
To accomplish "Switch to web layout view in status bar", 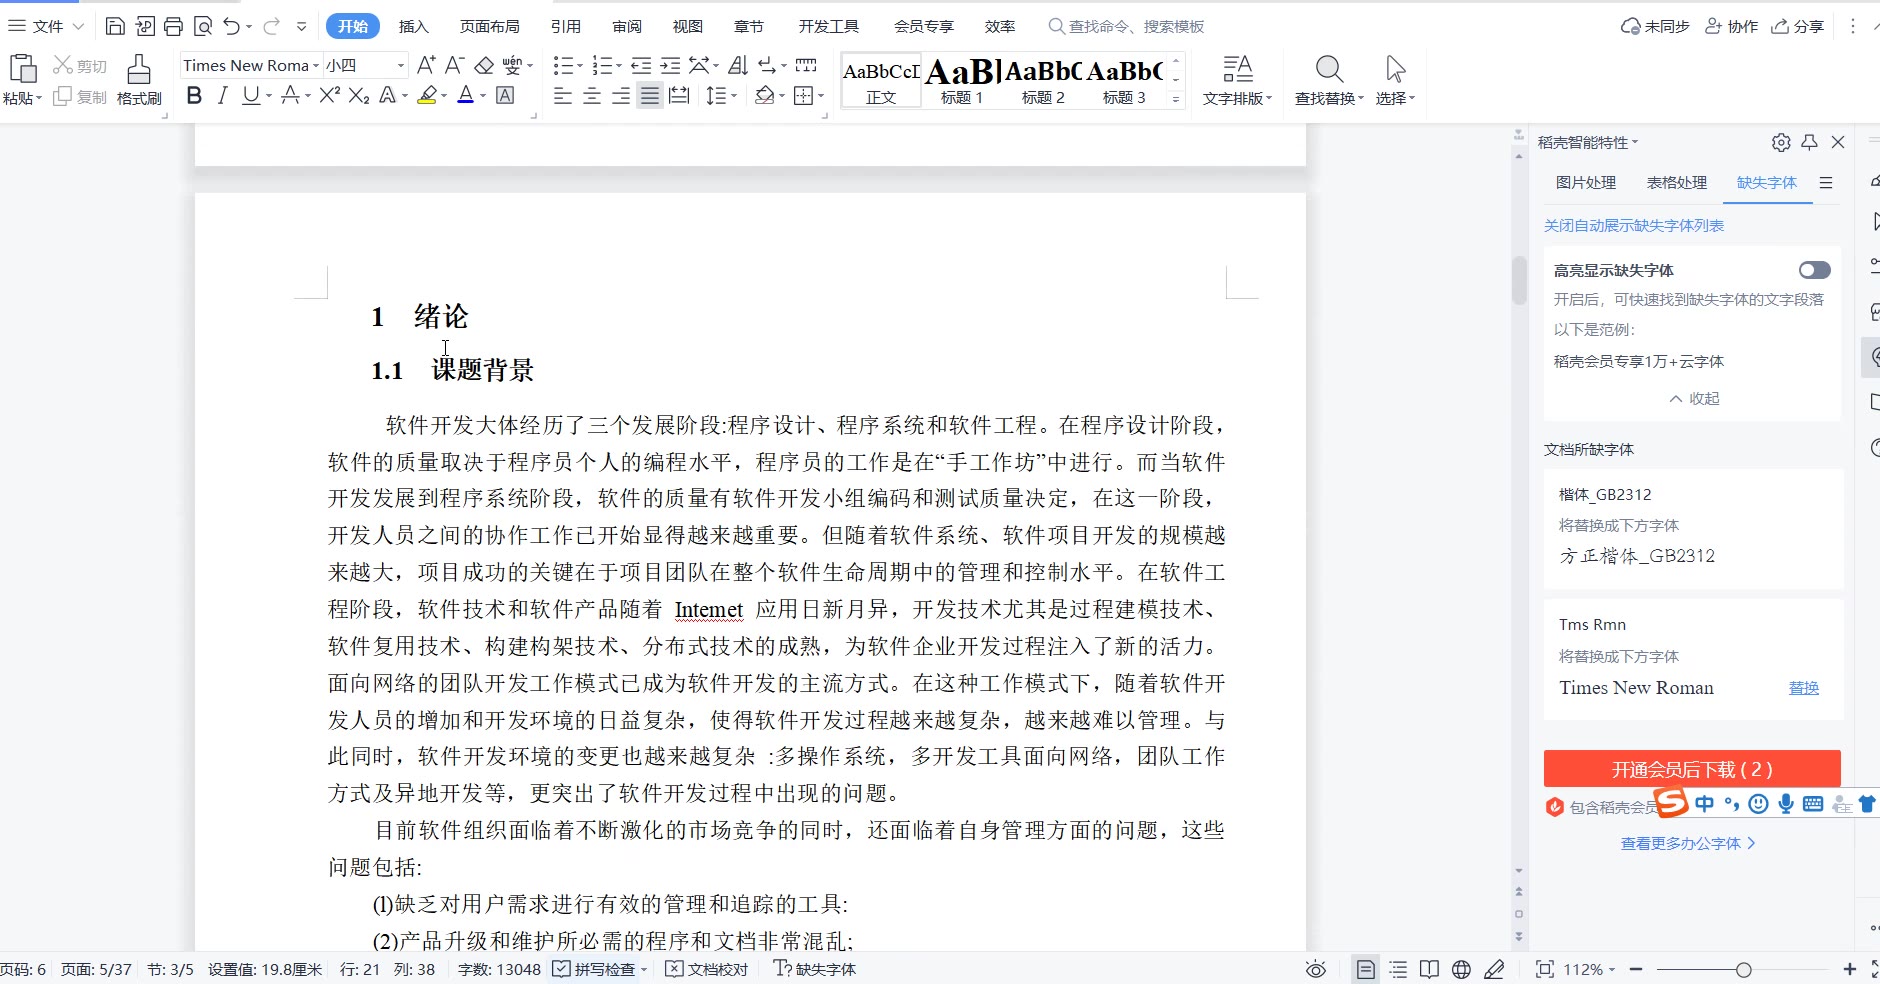I will [x=1461, y=969].
